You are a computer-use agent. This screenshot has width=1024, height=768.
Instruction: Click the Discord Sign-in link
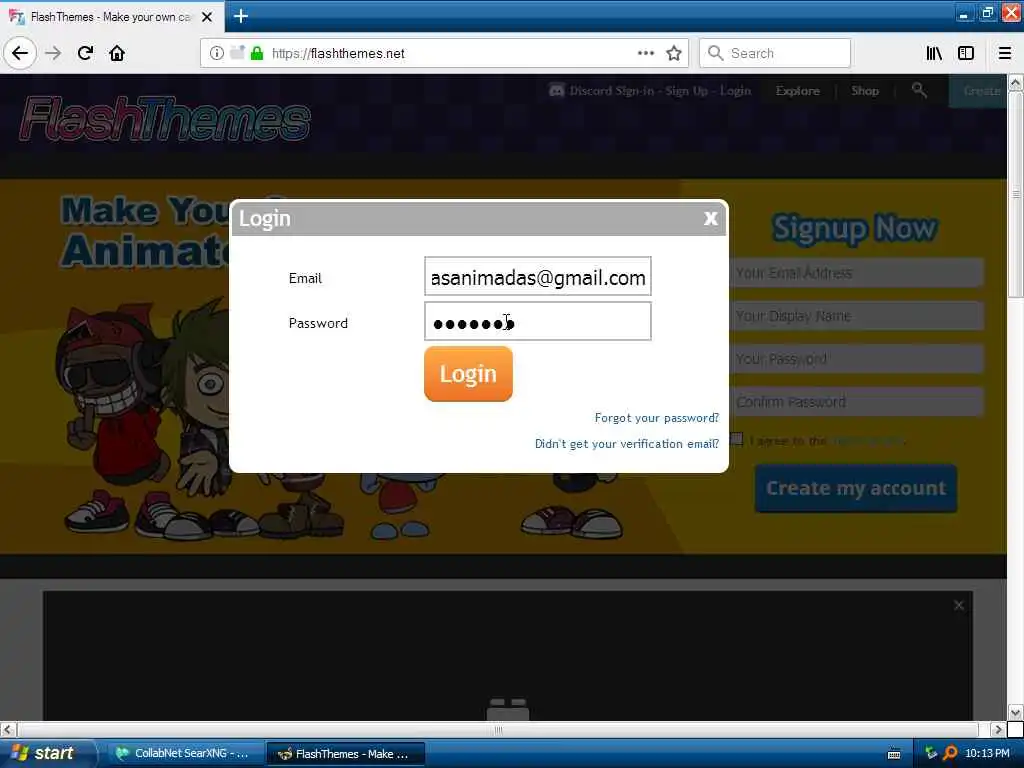611,91
